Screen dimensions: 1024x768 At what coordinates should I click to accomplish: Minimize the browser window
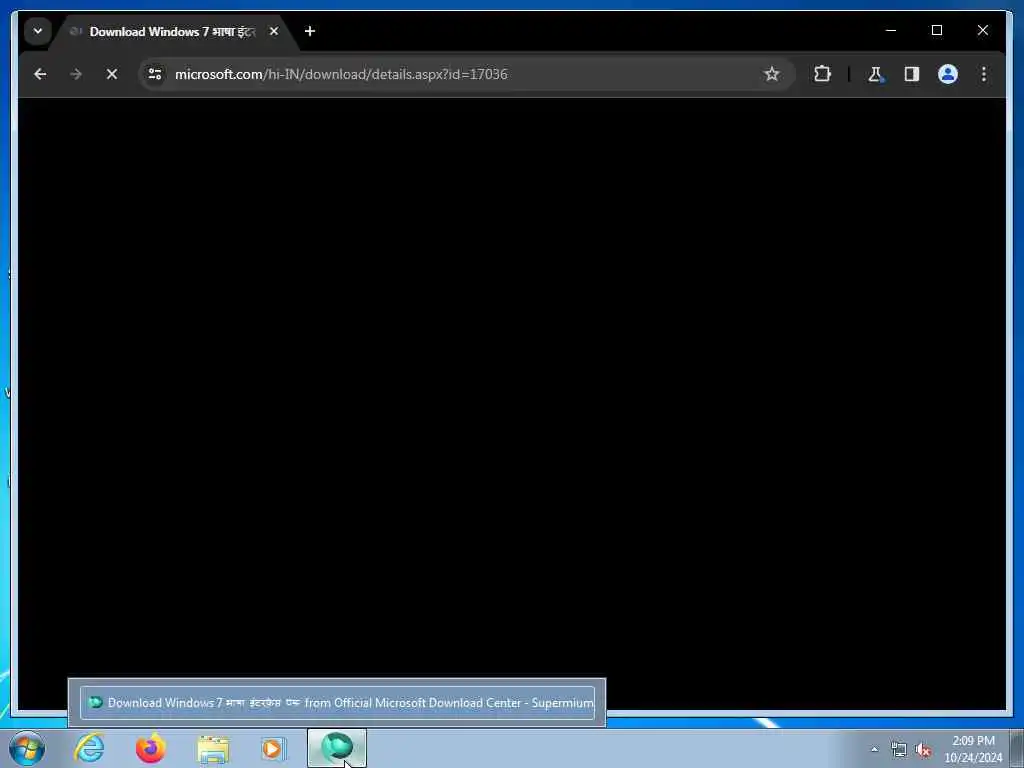891,30
